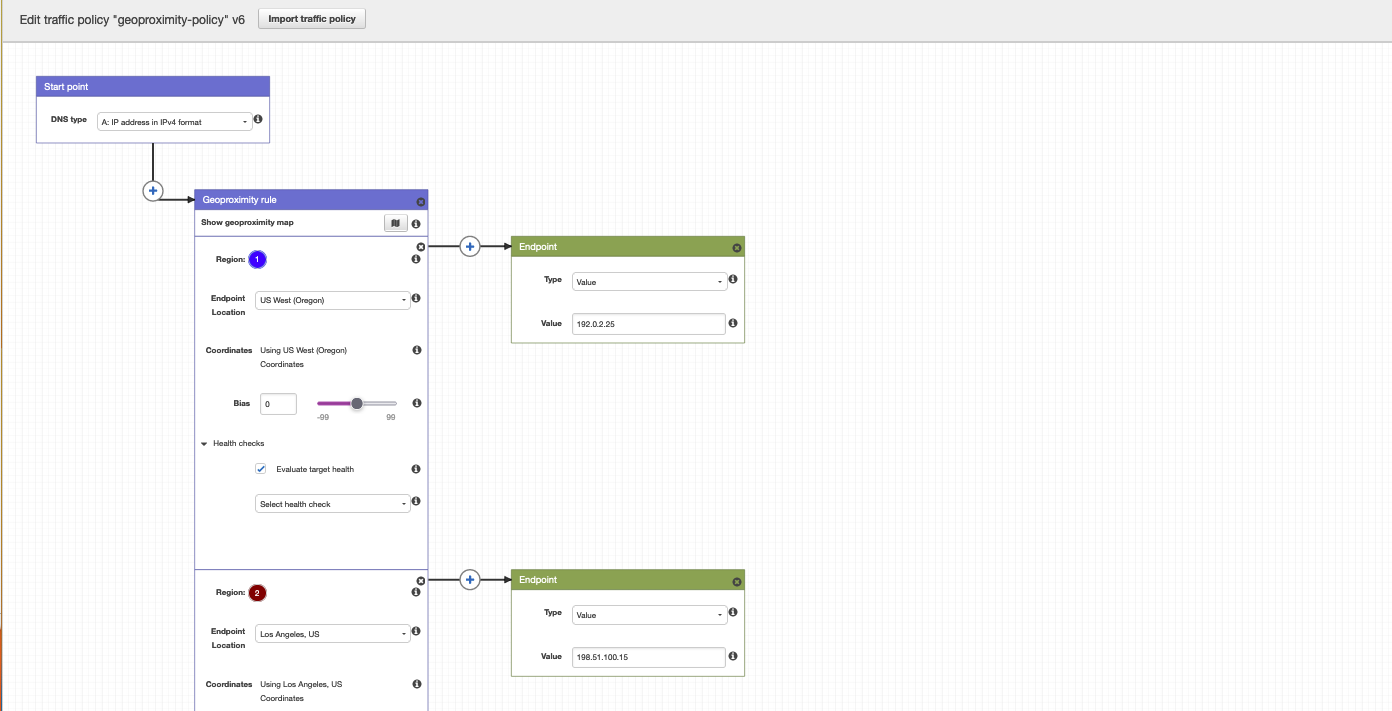The height and width of the screenshot is (711, 1392).
Task: Collapse the Health checks section
Action: point(203,443)
